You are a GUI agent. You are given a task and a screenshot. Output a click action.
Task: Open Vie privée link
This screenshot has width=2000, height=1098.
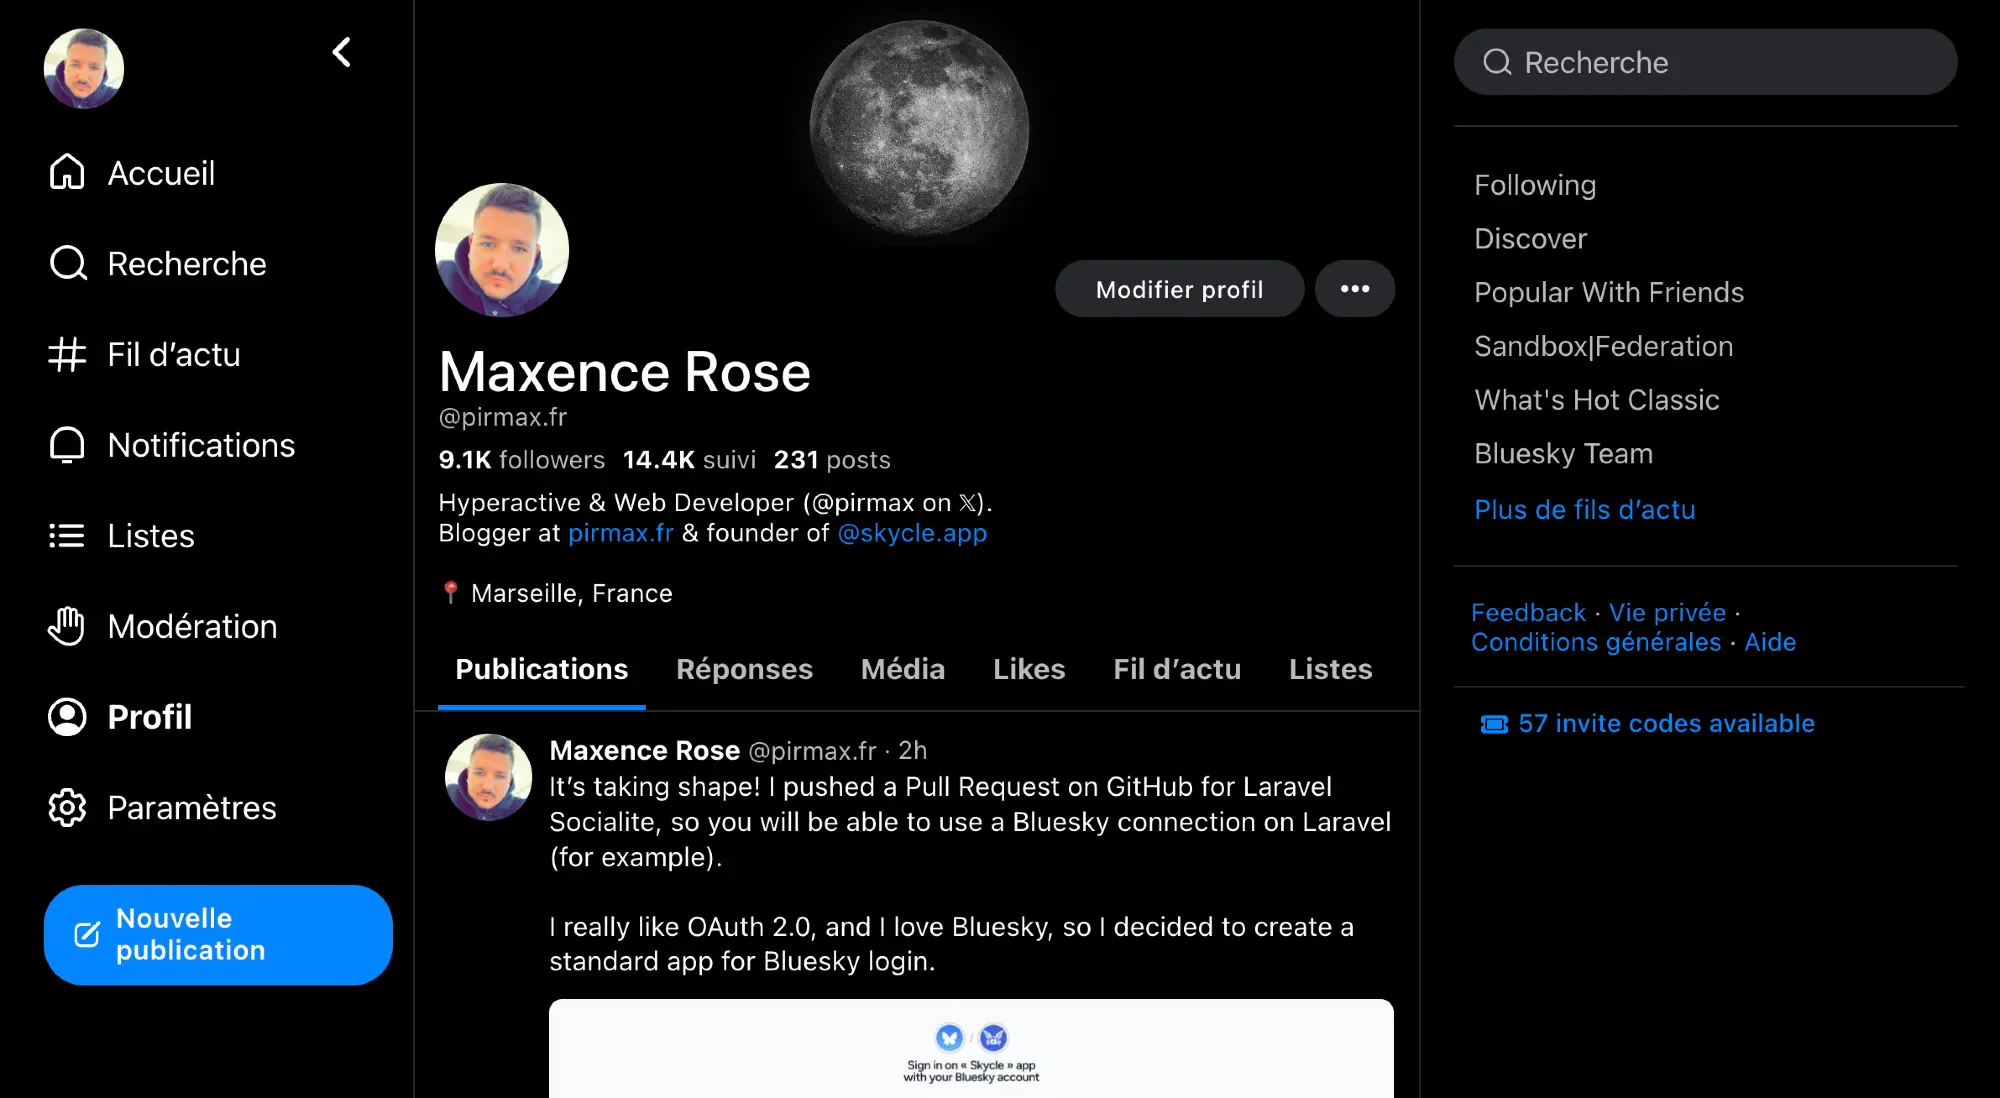[x=1667, y=612]
